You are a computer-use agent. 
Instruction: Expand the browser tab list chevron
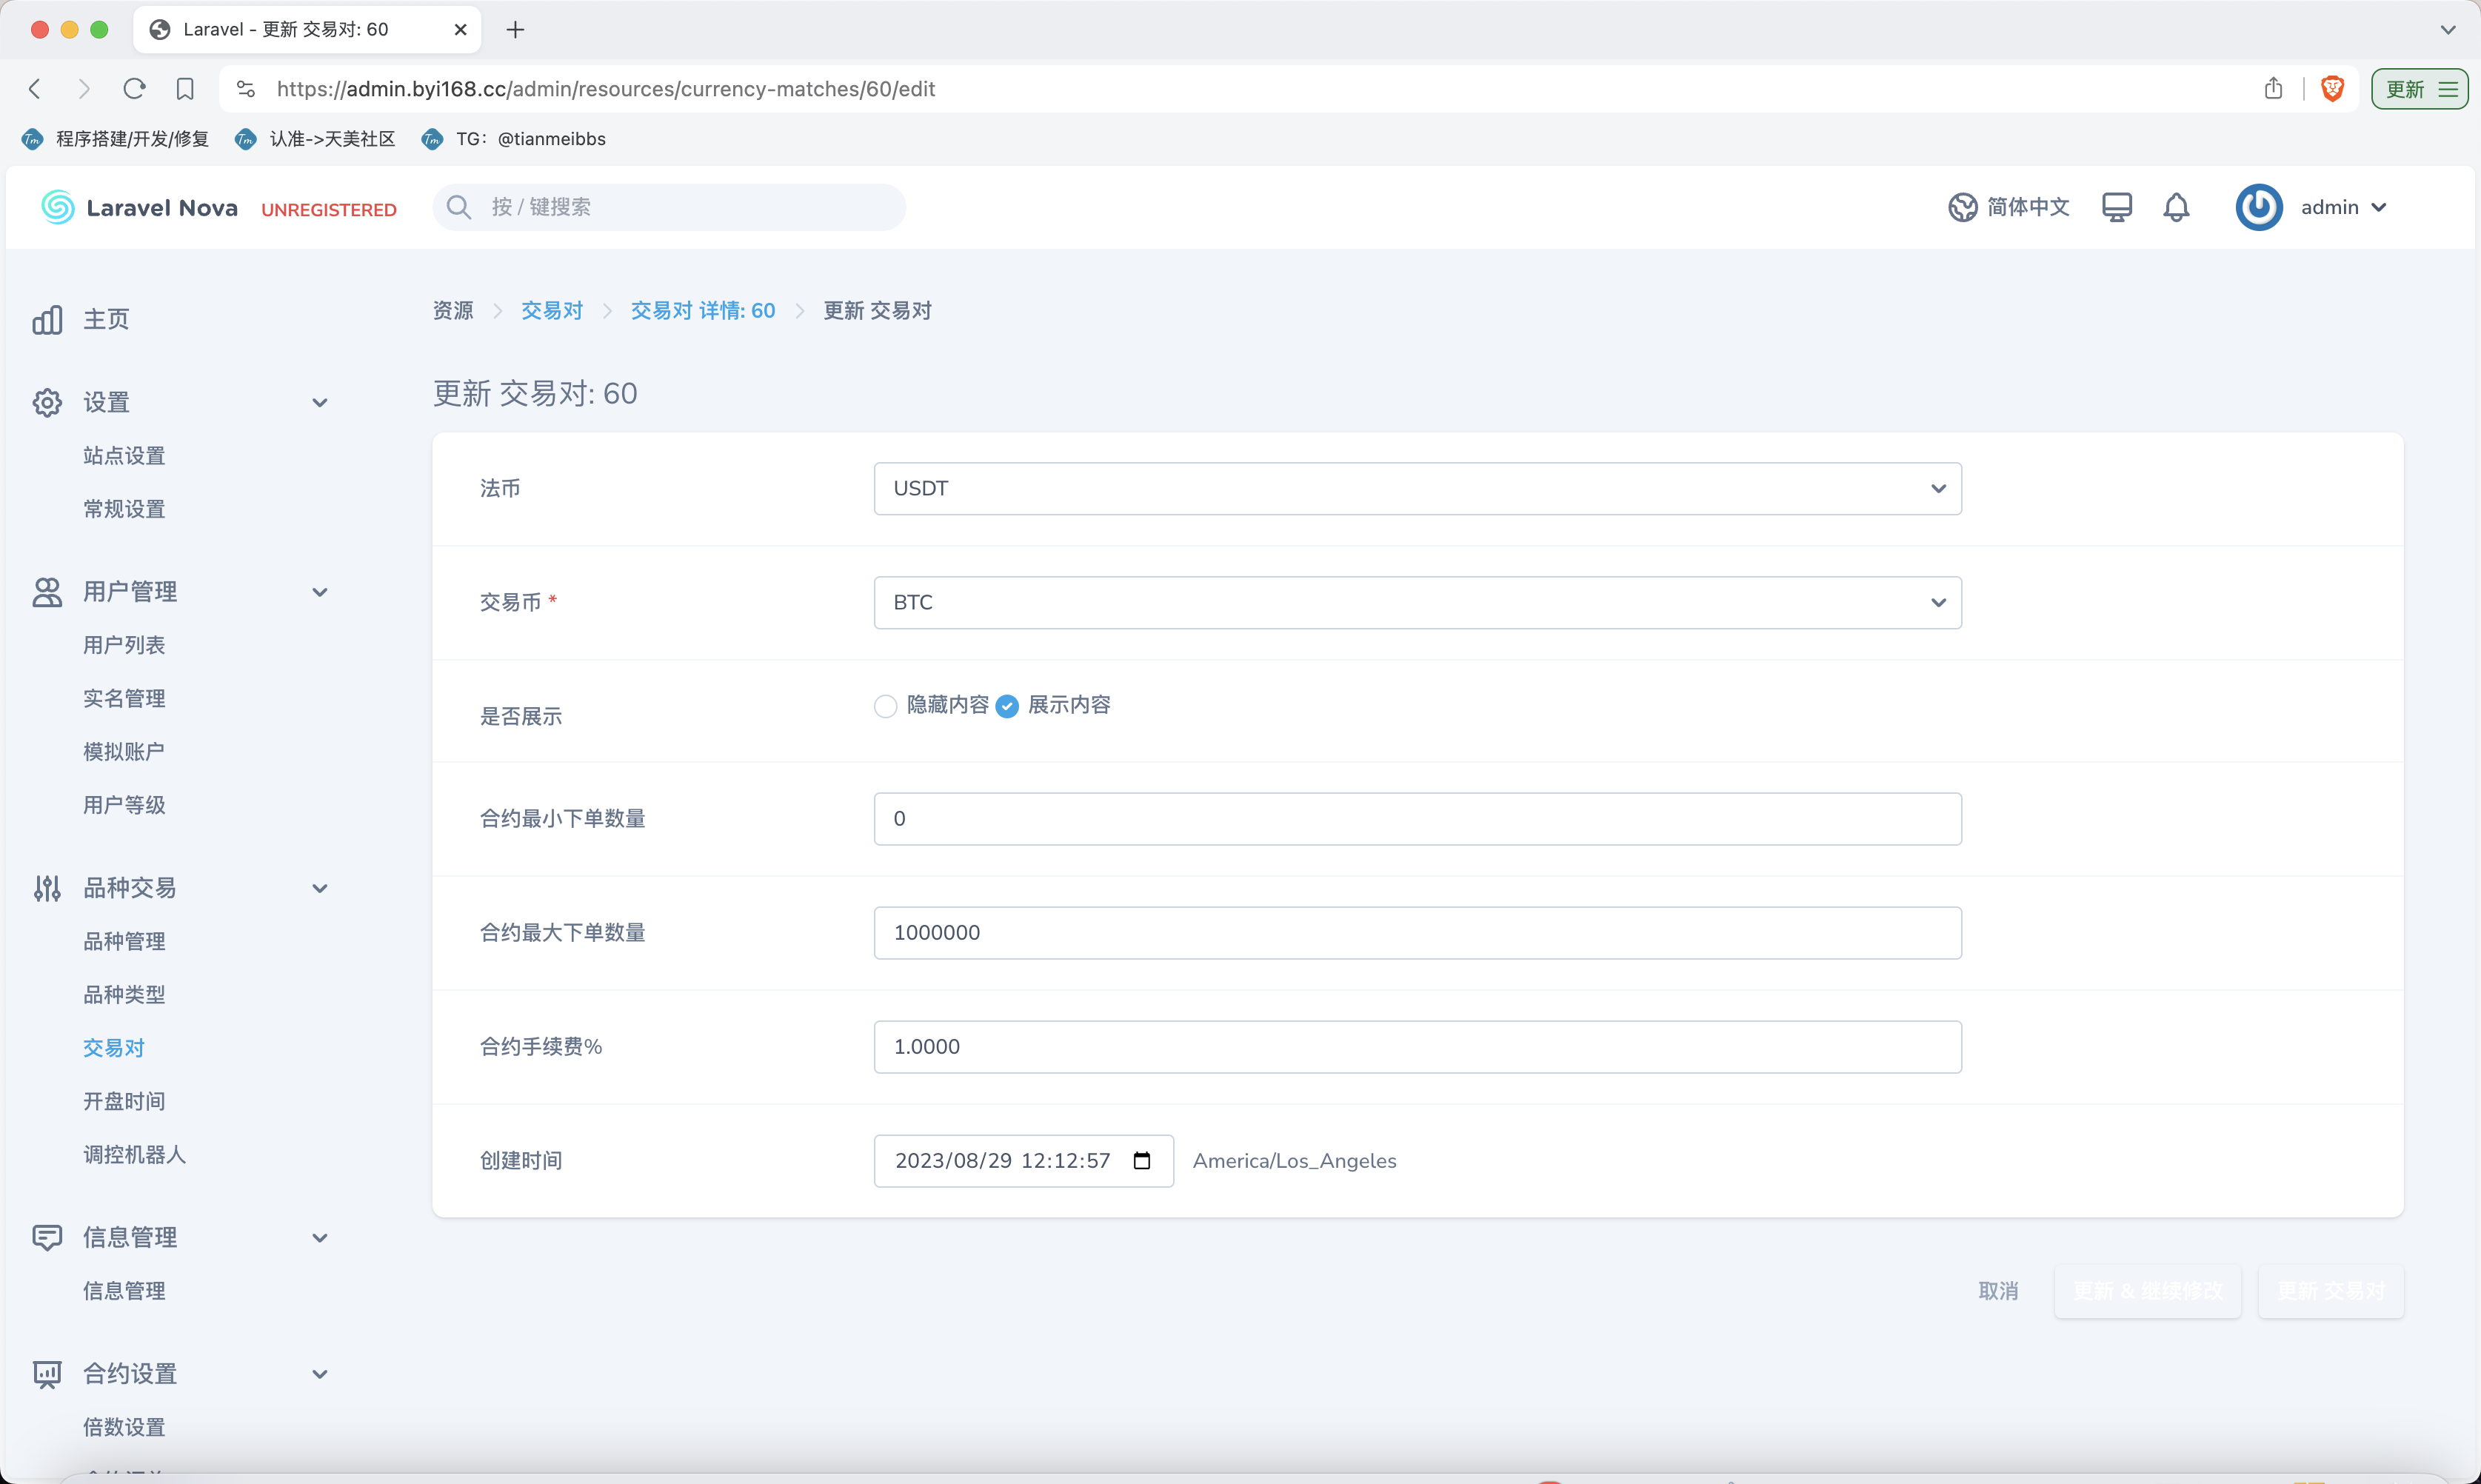[2447, 30]
